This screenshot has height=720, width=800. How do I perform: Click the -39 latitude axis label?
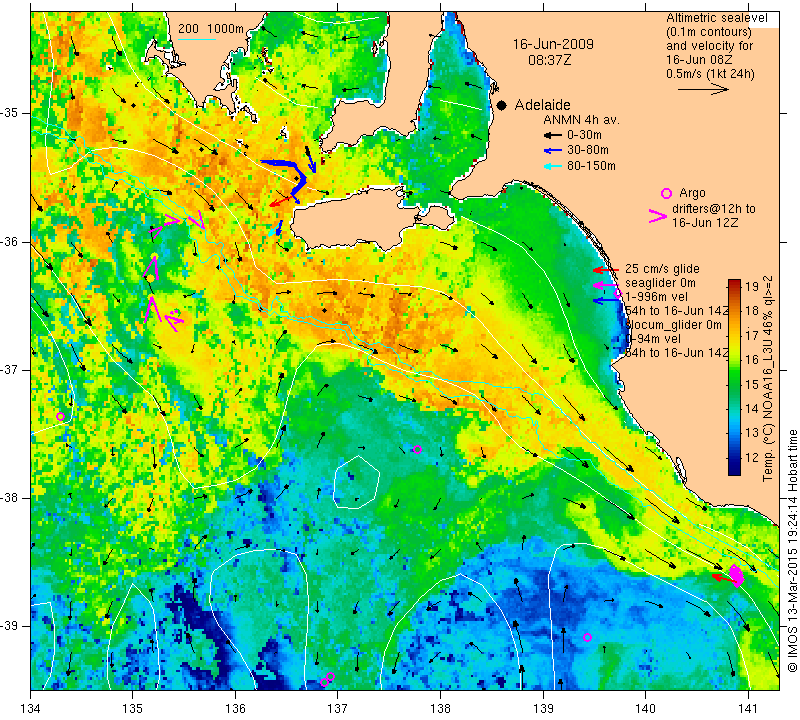point(10,626)
